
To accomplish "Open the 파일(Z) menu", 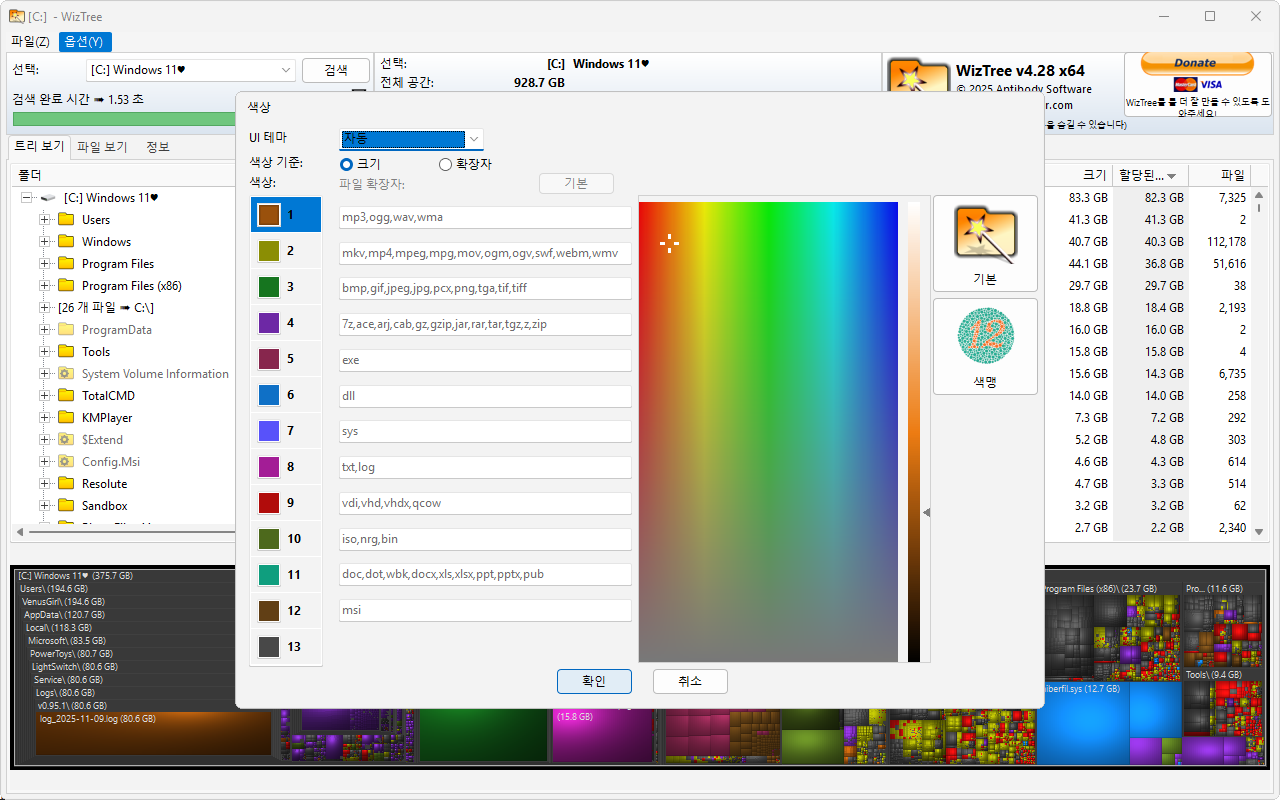I will [x=30, y=42].
